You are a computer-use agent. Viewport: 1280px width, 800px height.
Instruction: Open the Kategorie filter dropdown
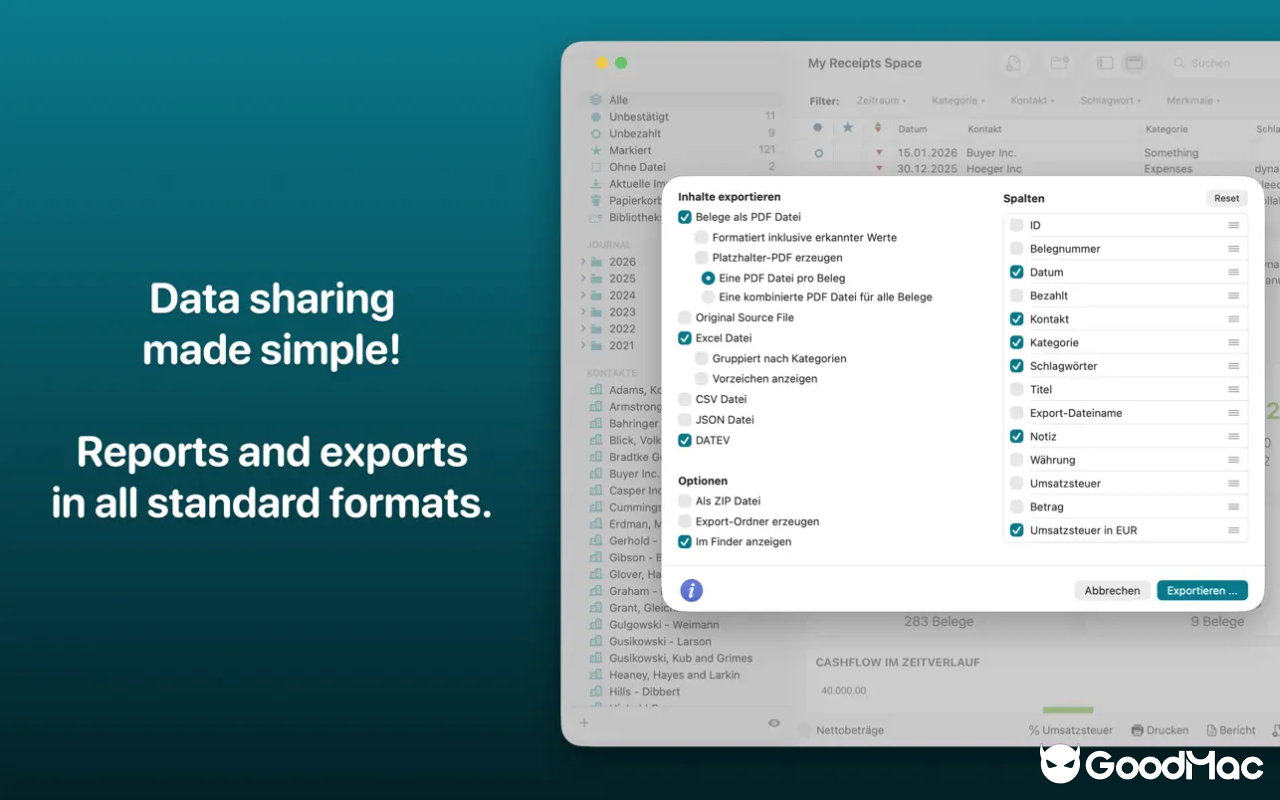tap(958, 101)
